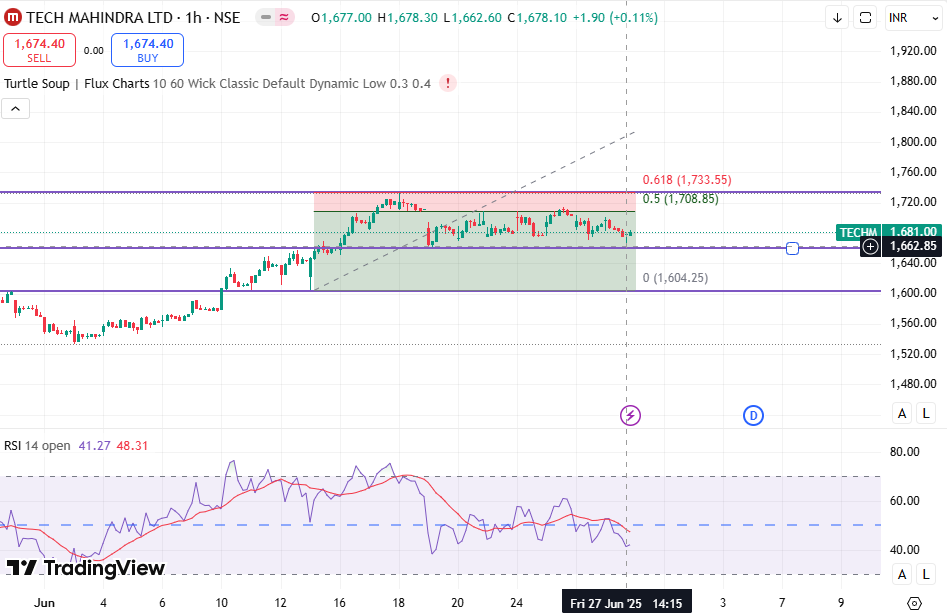
Task: Click the 1,662.85 crosshair price label
Action: coord(913,246)
